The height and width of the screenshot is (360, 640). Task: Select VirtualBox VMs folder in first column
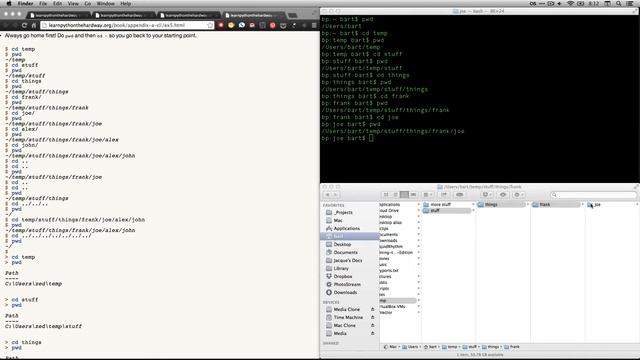(392, 307)
